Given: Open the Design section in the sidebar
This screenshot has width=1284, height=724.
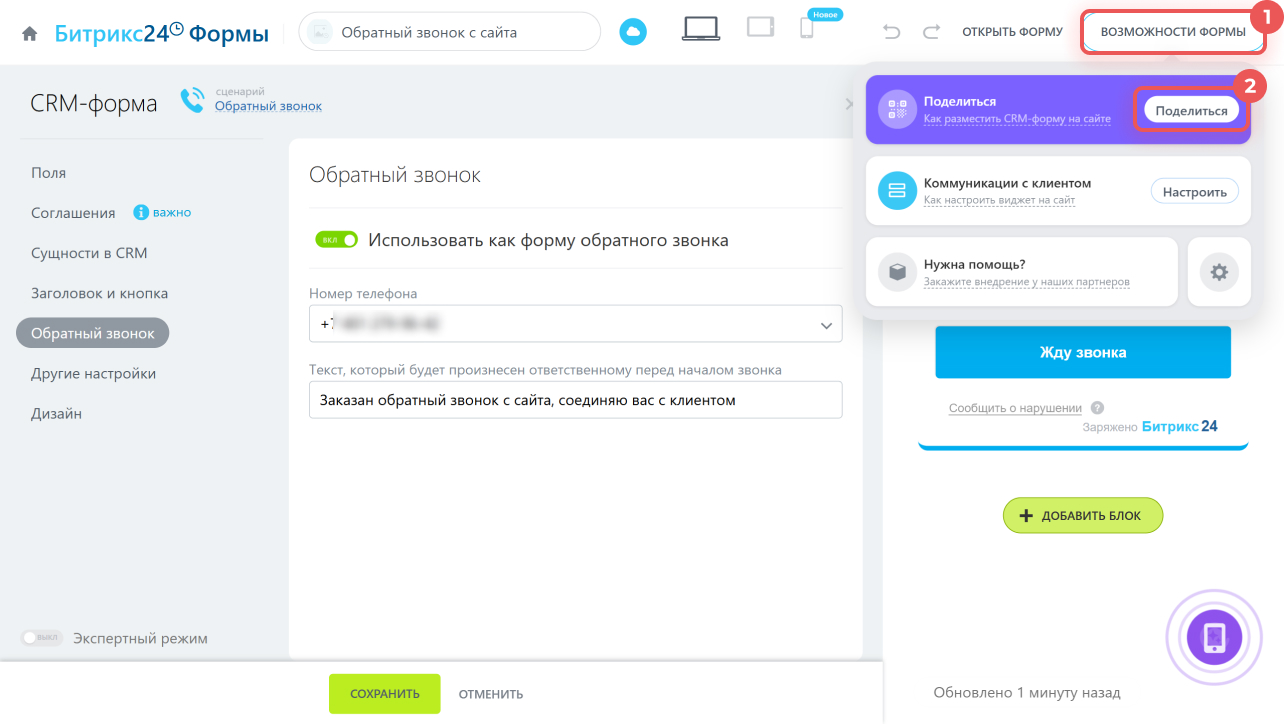Looking at the screenshot, I should click(56, 413).
